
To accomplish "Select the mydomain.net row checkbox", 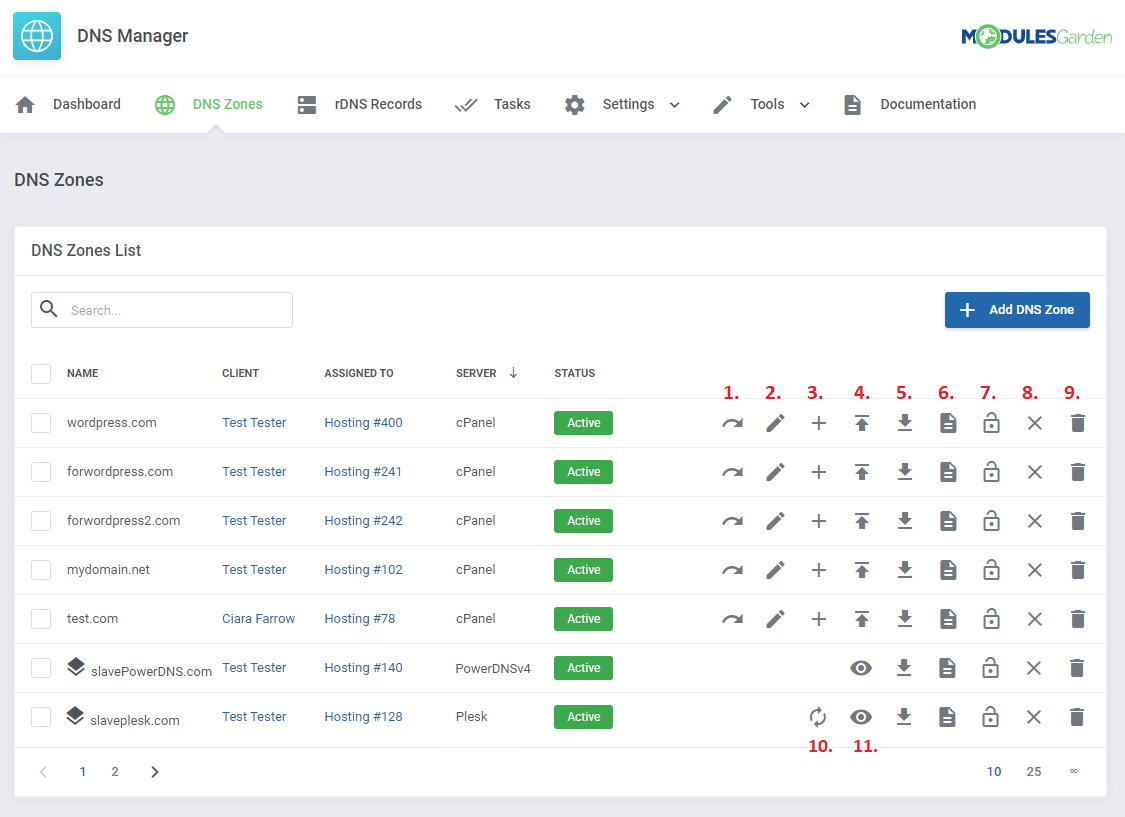I will coord(41,570).
